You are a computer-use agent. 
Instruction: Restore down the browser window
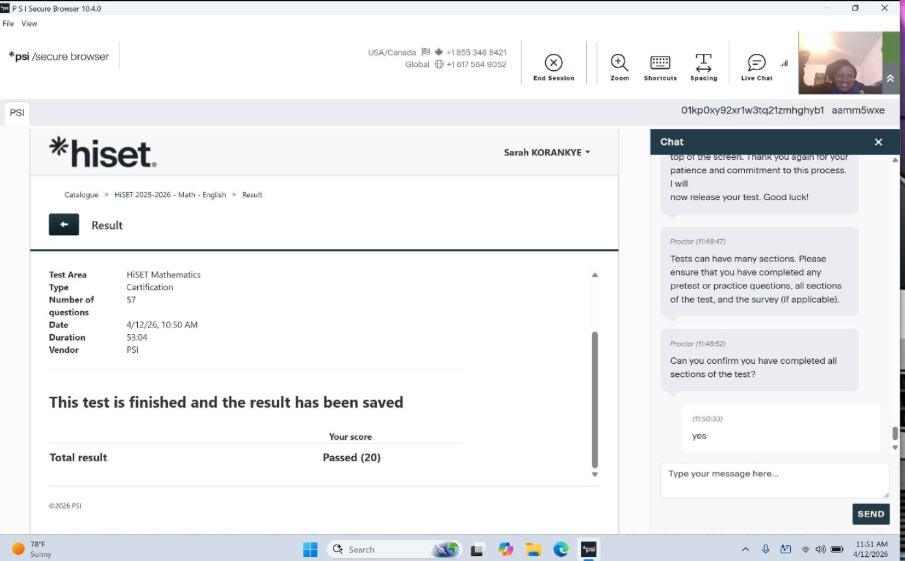(x=855, y=8)
